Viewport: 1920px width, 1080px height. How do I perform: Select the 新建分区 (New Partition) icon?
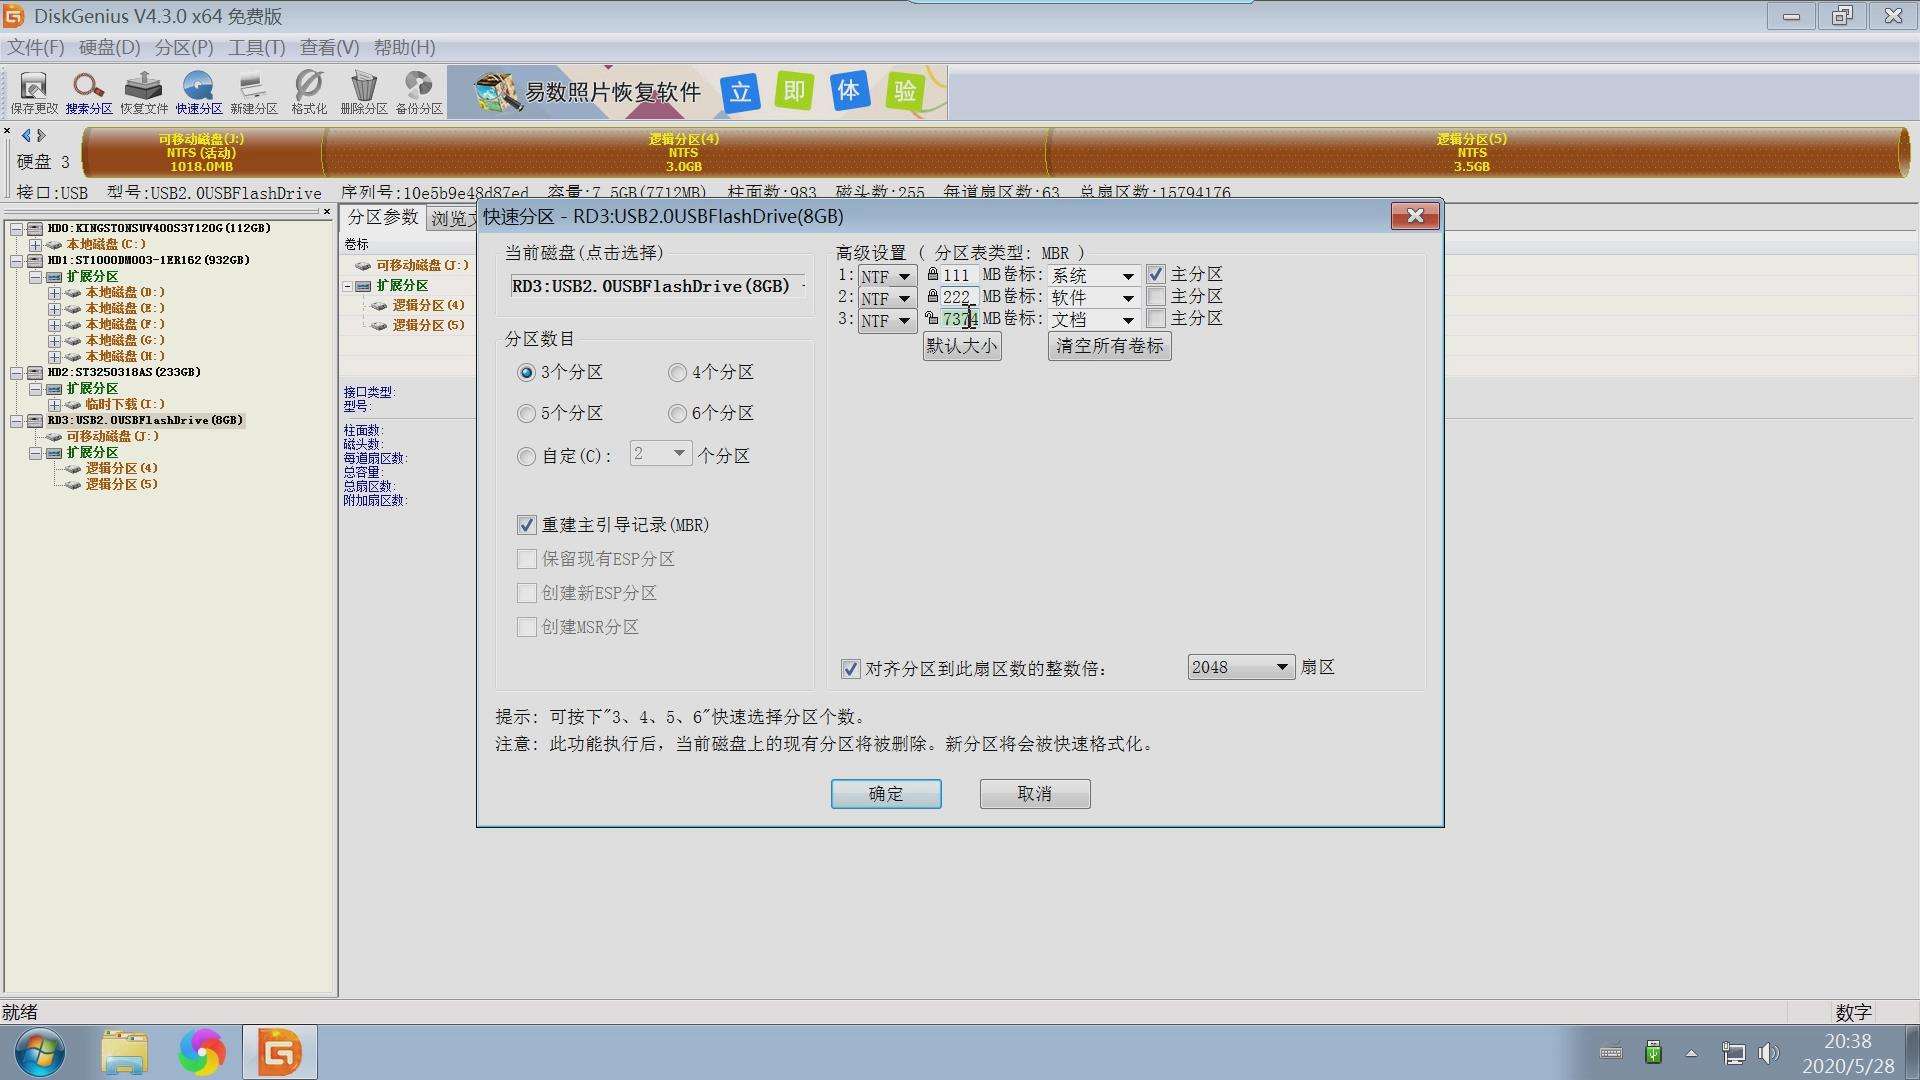click(x=253, y=92)
